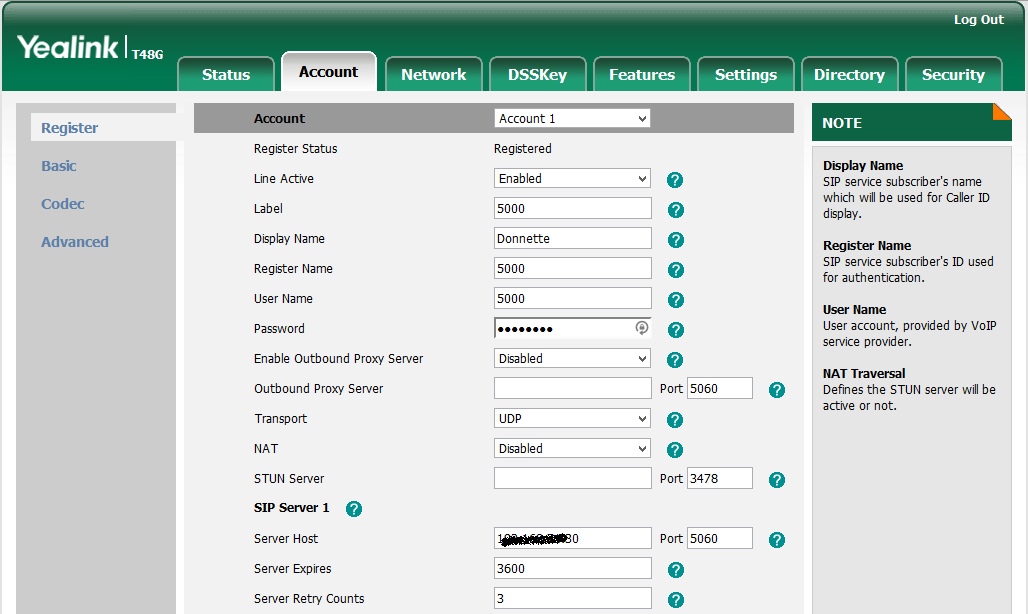
Task: Click the User Name input field
Action: (x=572, y=298)
